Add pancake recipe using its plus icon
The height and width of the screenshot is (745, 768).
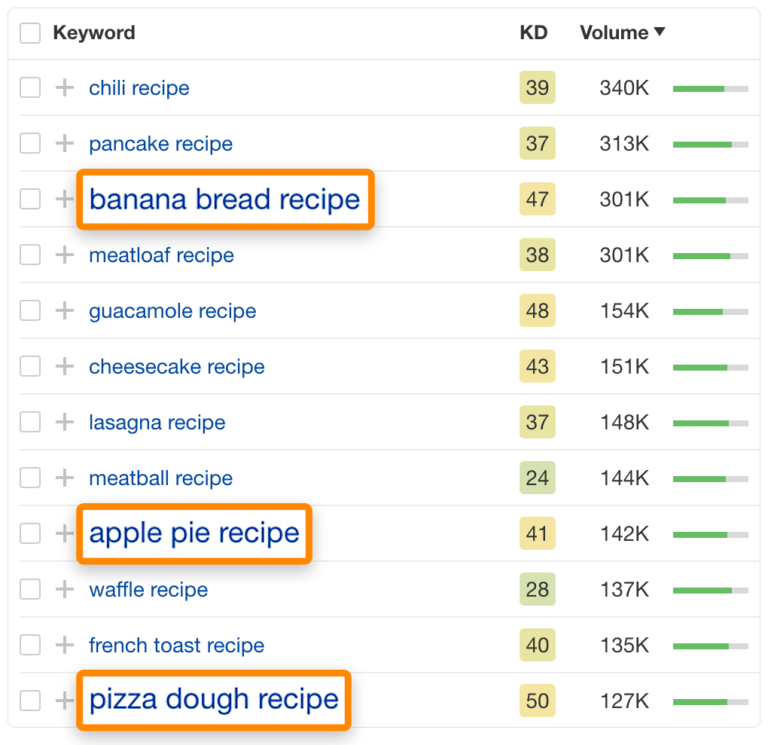point(64,144)
